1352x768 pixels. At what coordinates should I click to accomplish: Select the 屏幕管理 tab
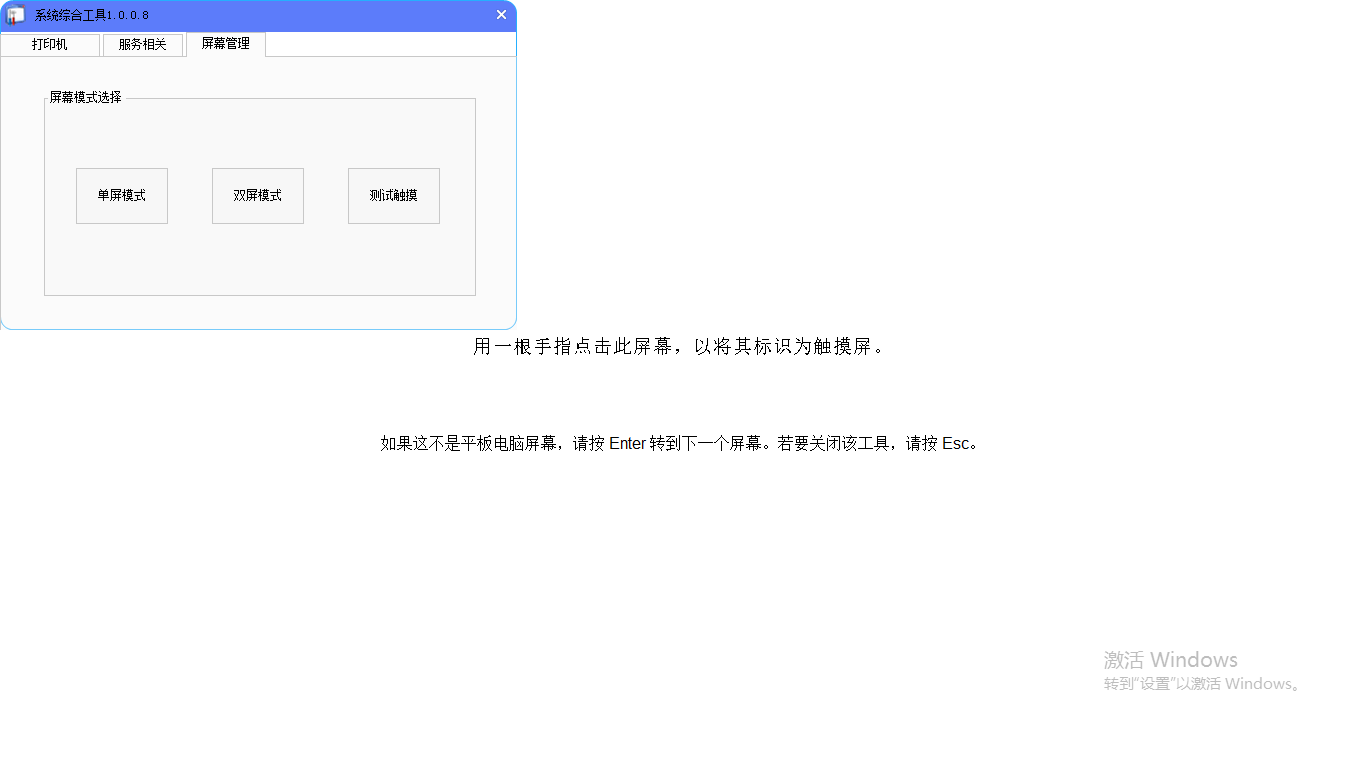(x=226, y=44)
